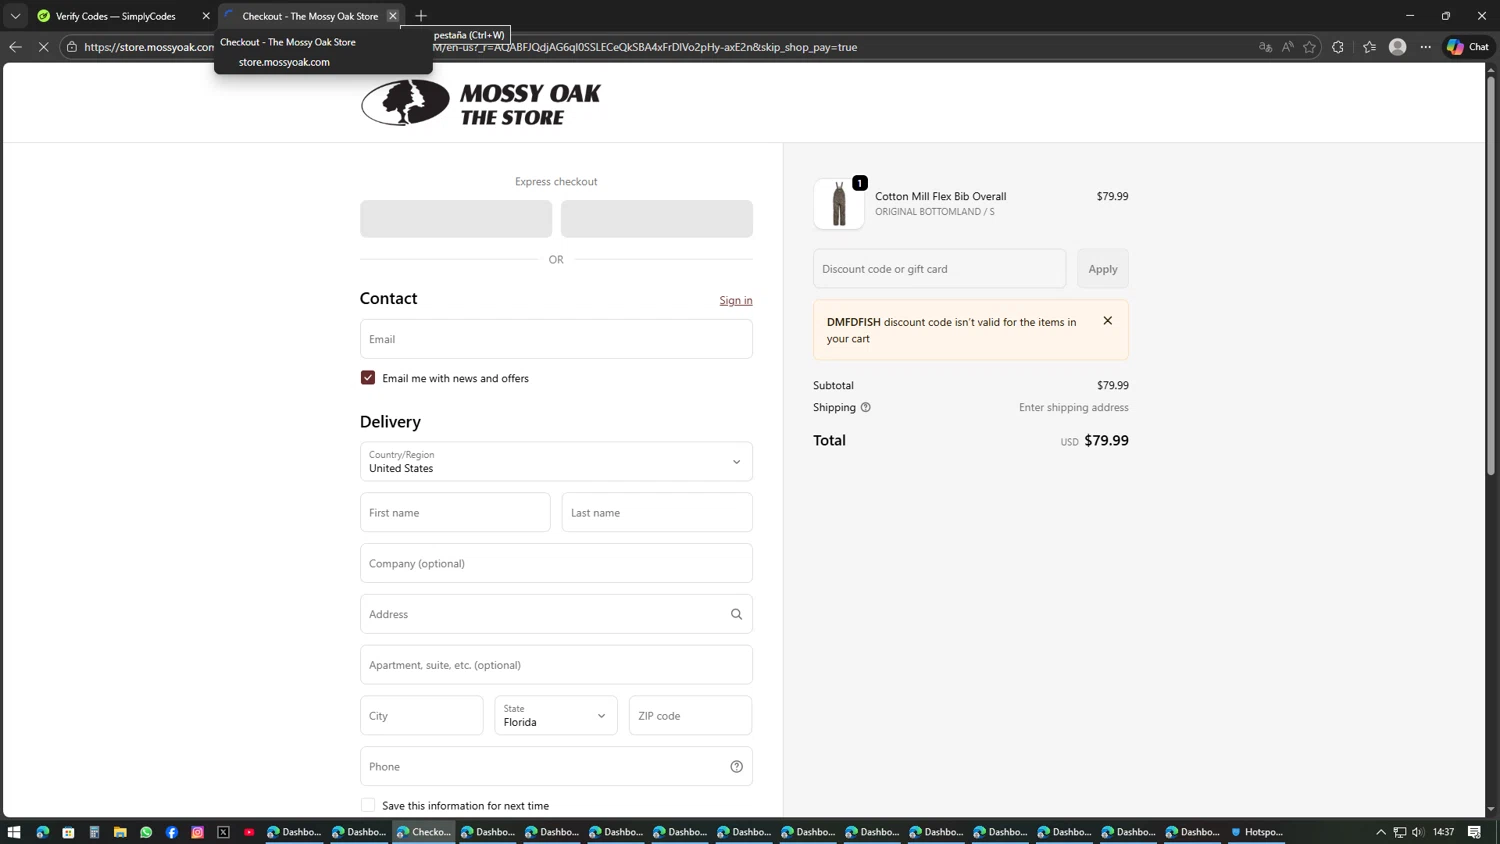Open Instagram from the taskbar
Screen dimensions: 1500x844
pyautogui.click(x=198, y=832)
